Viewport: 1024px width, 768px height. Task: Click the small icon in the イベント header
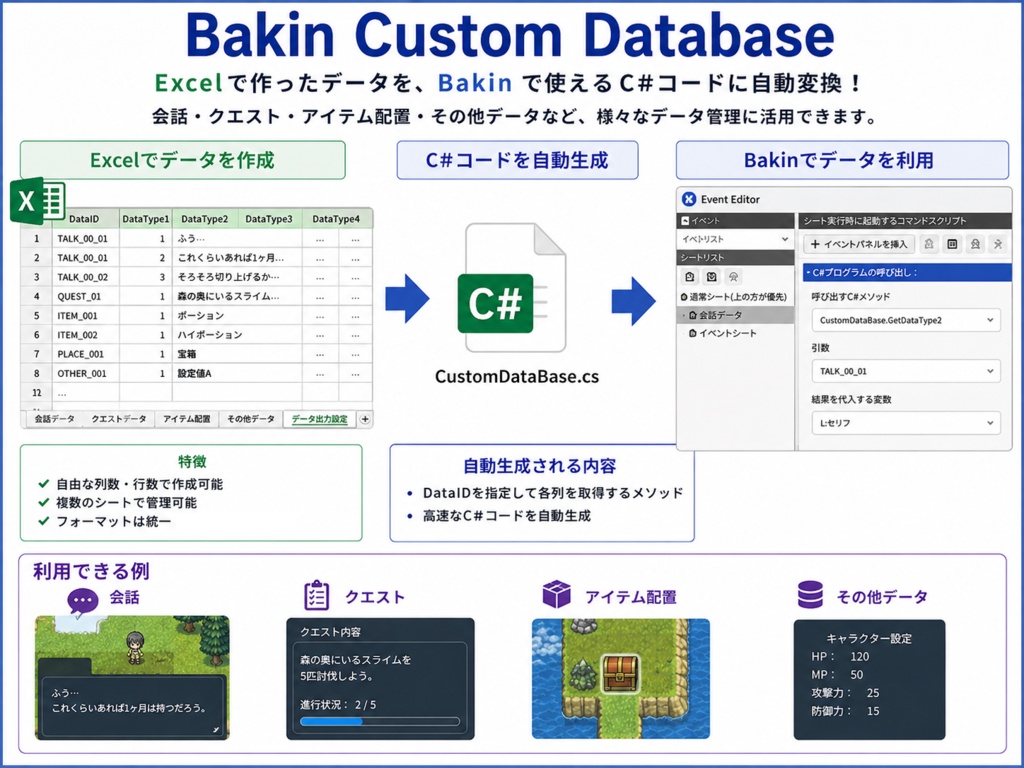(x=685, y=221)
